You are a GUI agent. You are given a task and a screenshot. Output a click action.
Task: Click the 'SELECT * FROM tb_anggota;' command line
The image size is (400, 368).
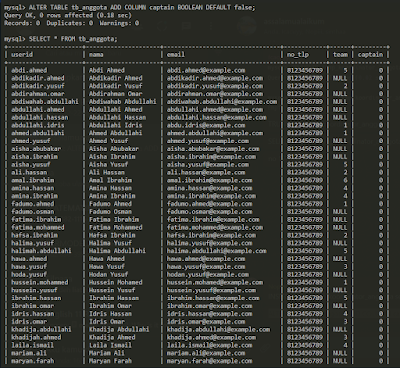point(61,39)
